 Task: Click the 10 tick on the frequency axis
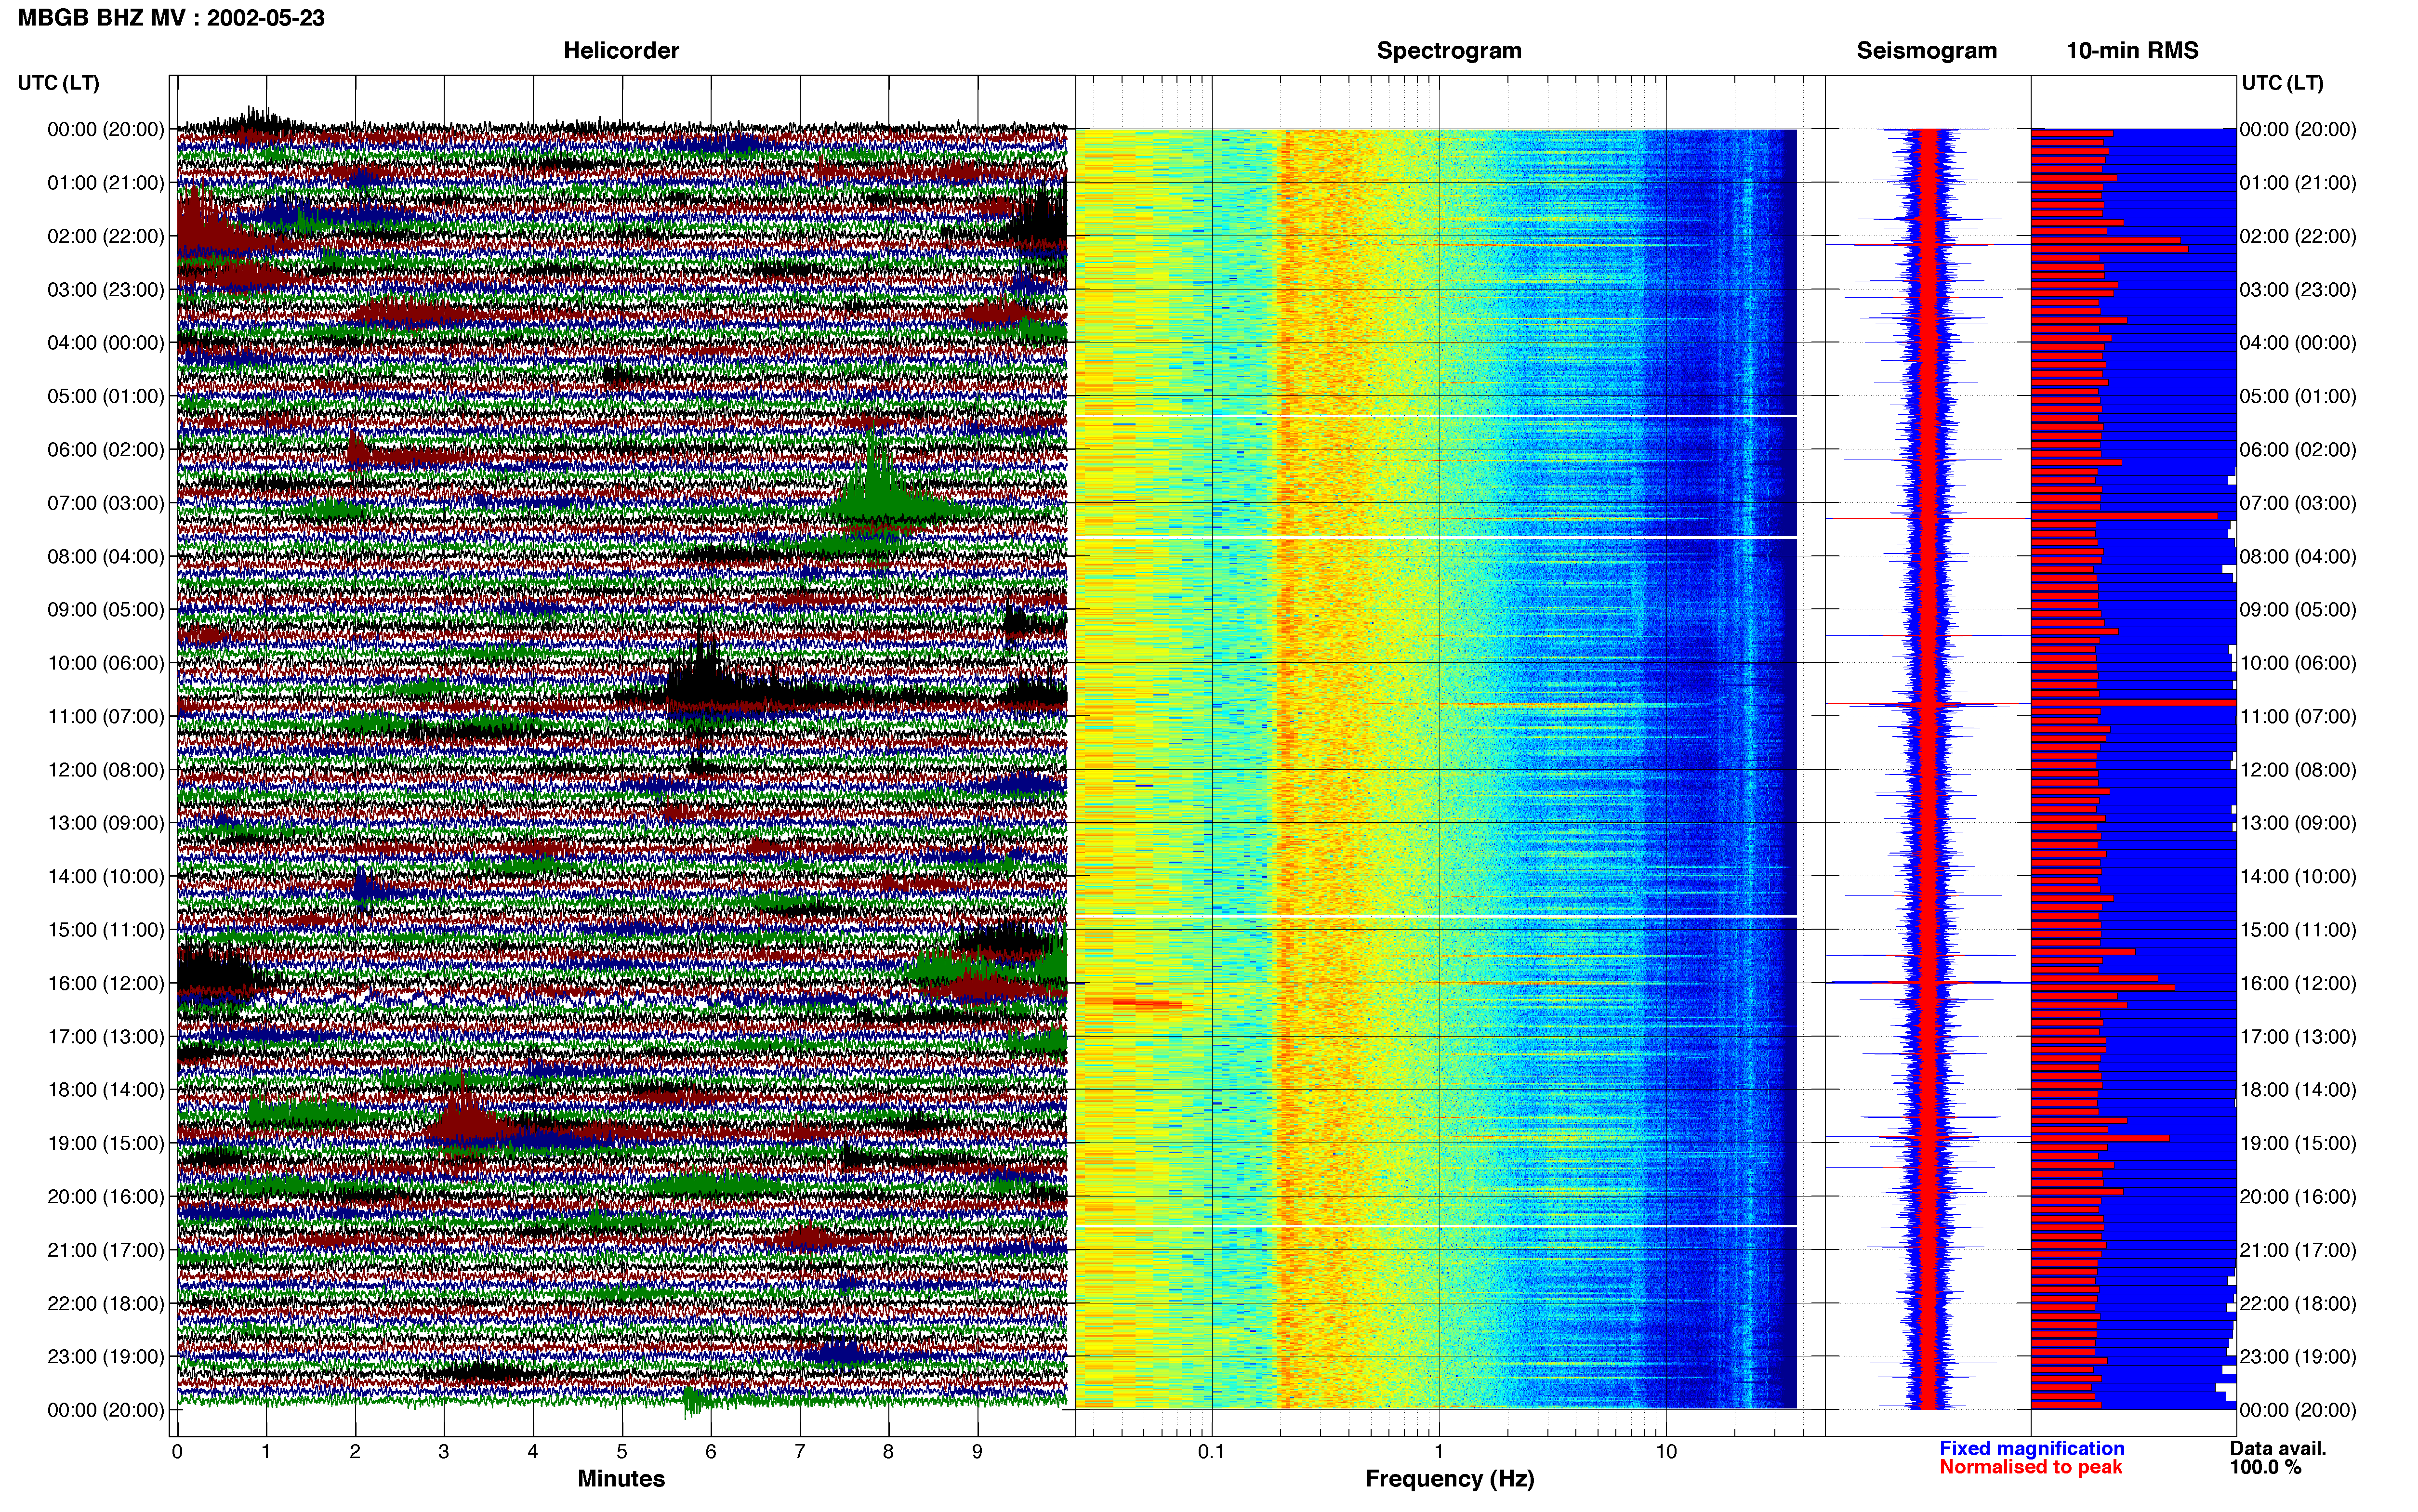click(x=1666, y=1451)
